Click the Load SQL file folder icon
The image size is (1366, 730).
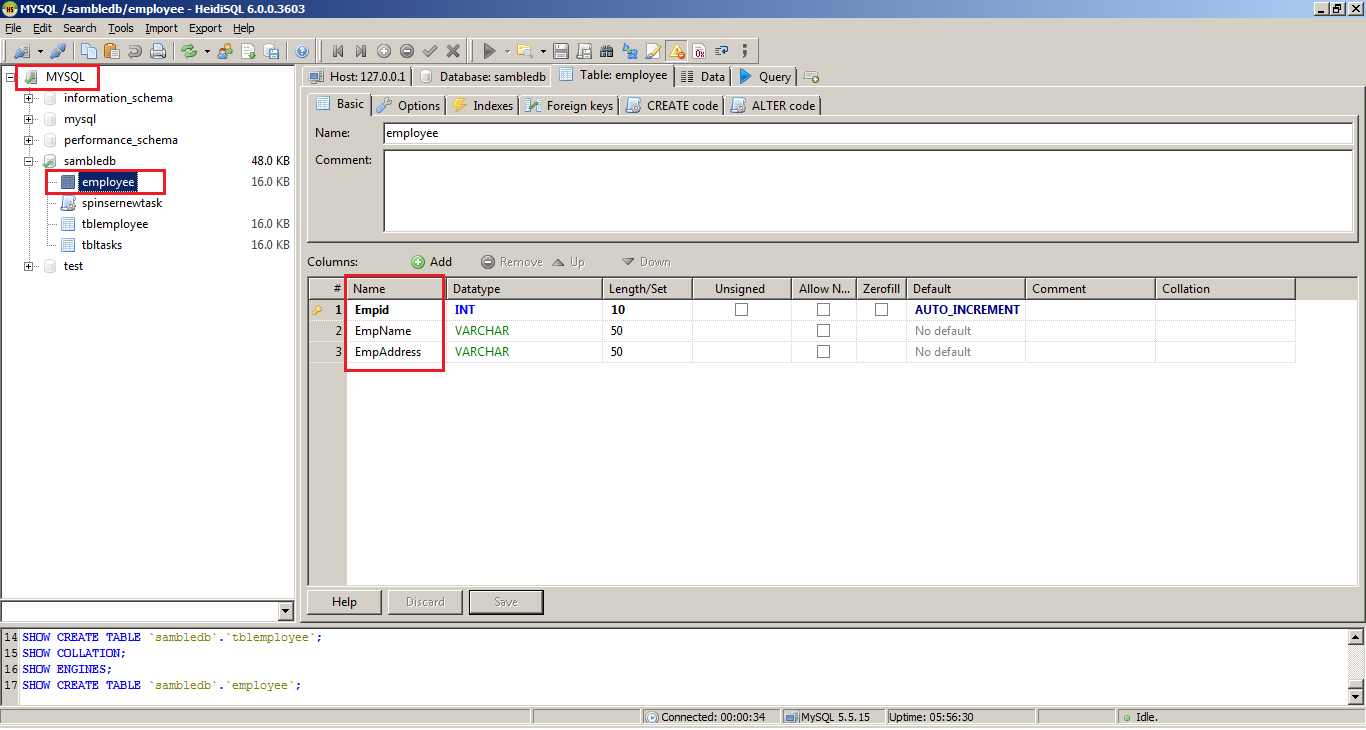click(x=525, y=50)
